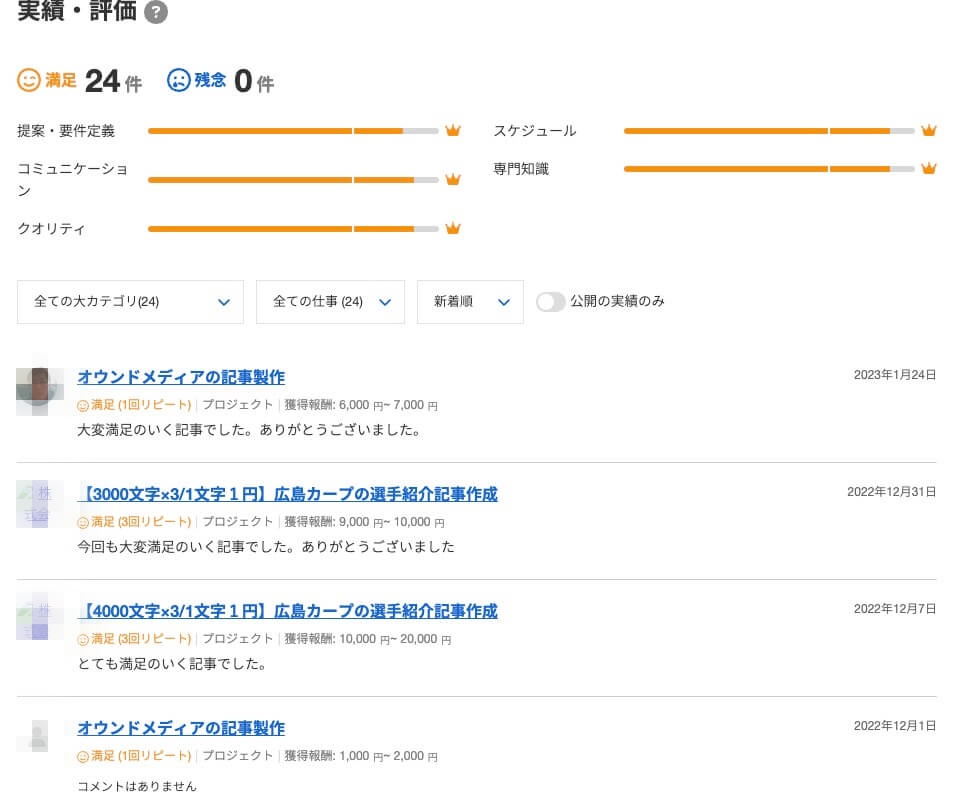Screen dimensions: 978x811
Task: Click the crown icon beside コミュニケーション bar
Action: tap(452, 180)
